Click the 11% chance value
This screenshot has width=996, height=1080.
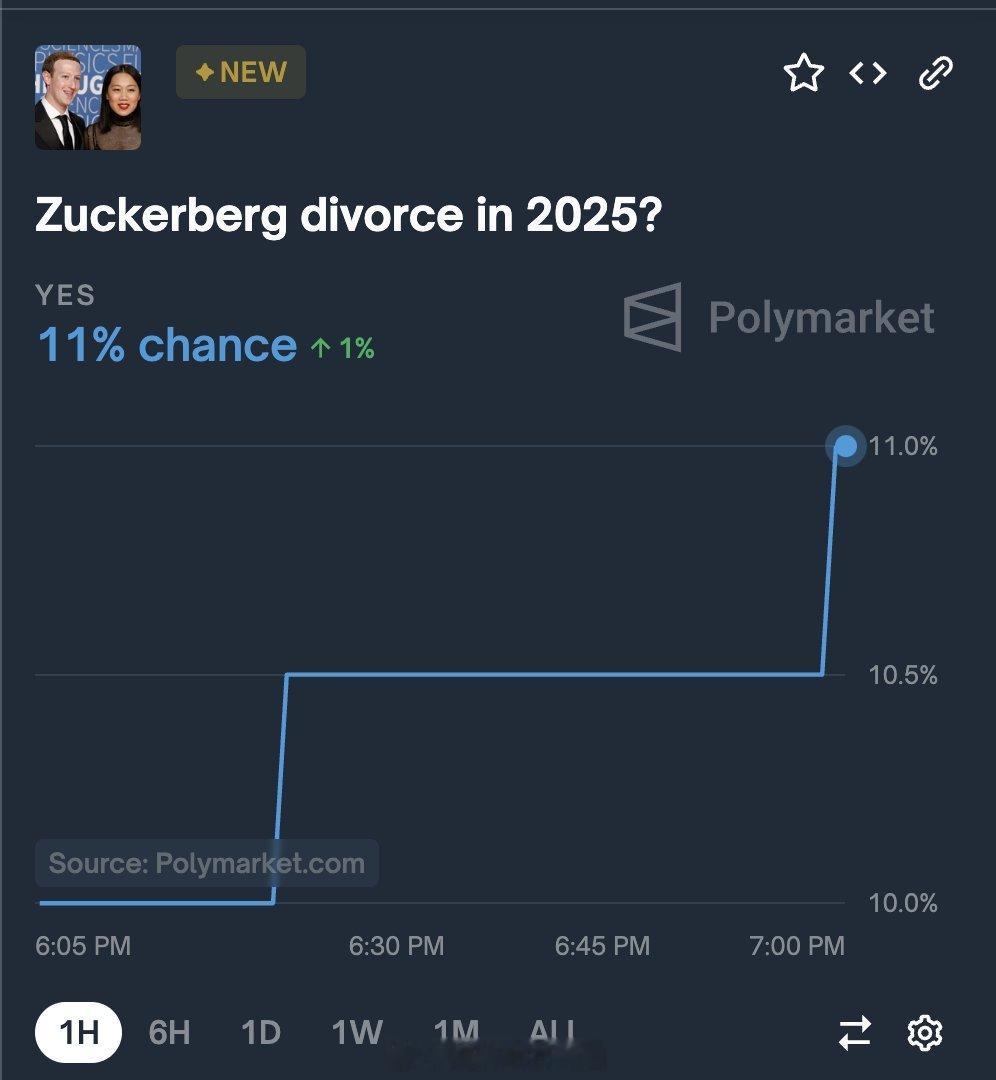pos(167,344)
